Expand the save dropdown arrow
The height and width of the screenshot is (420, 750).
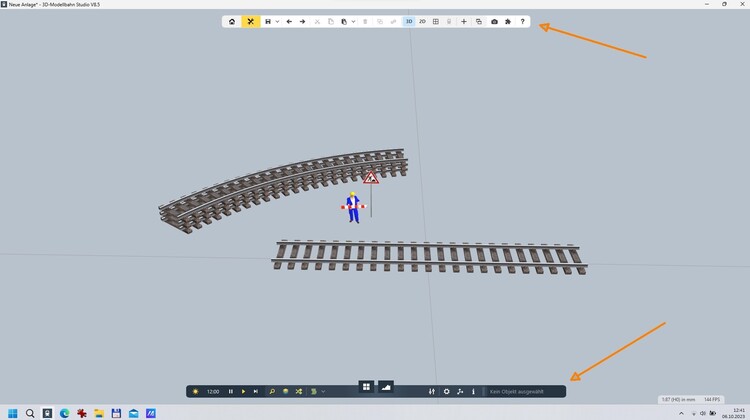coord(277,21)
